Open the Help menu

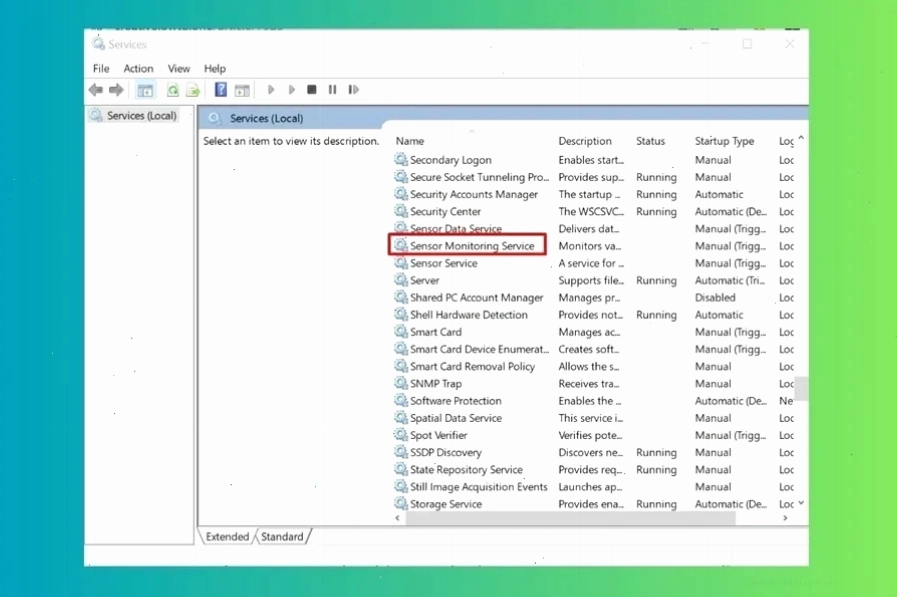[x=215, y=69]
